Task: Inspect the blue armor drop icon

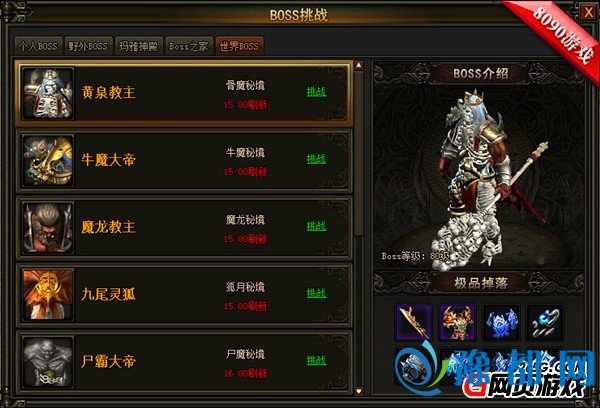Action: tap(502, 322)
